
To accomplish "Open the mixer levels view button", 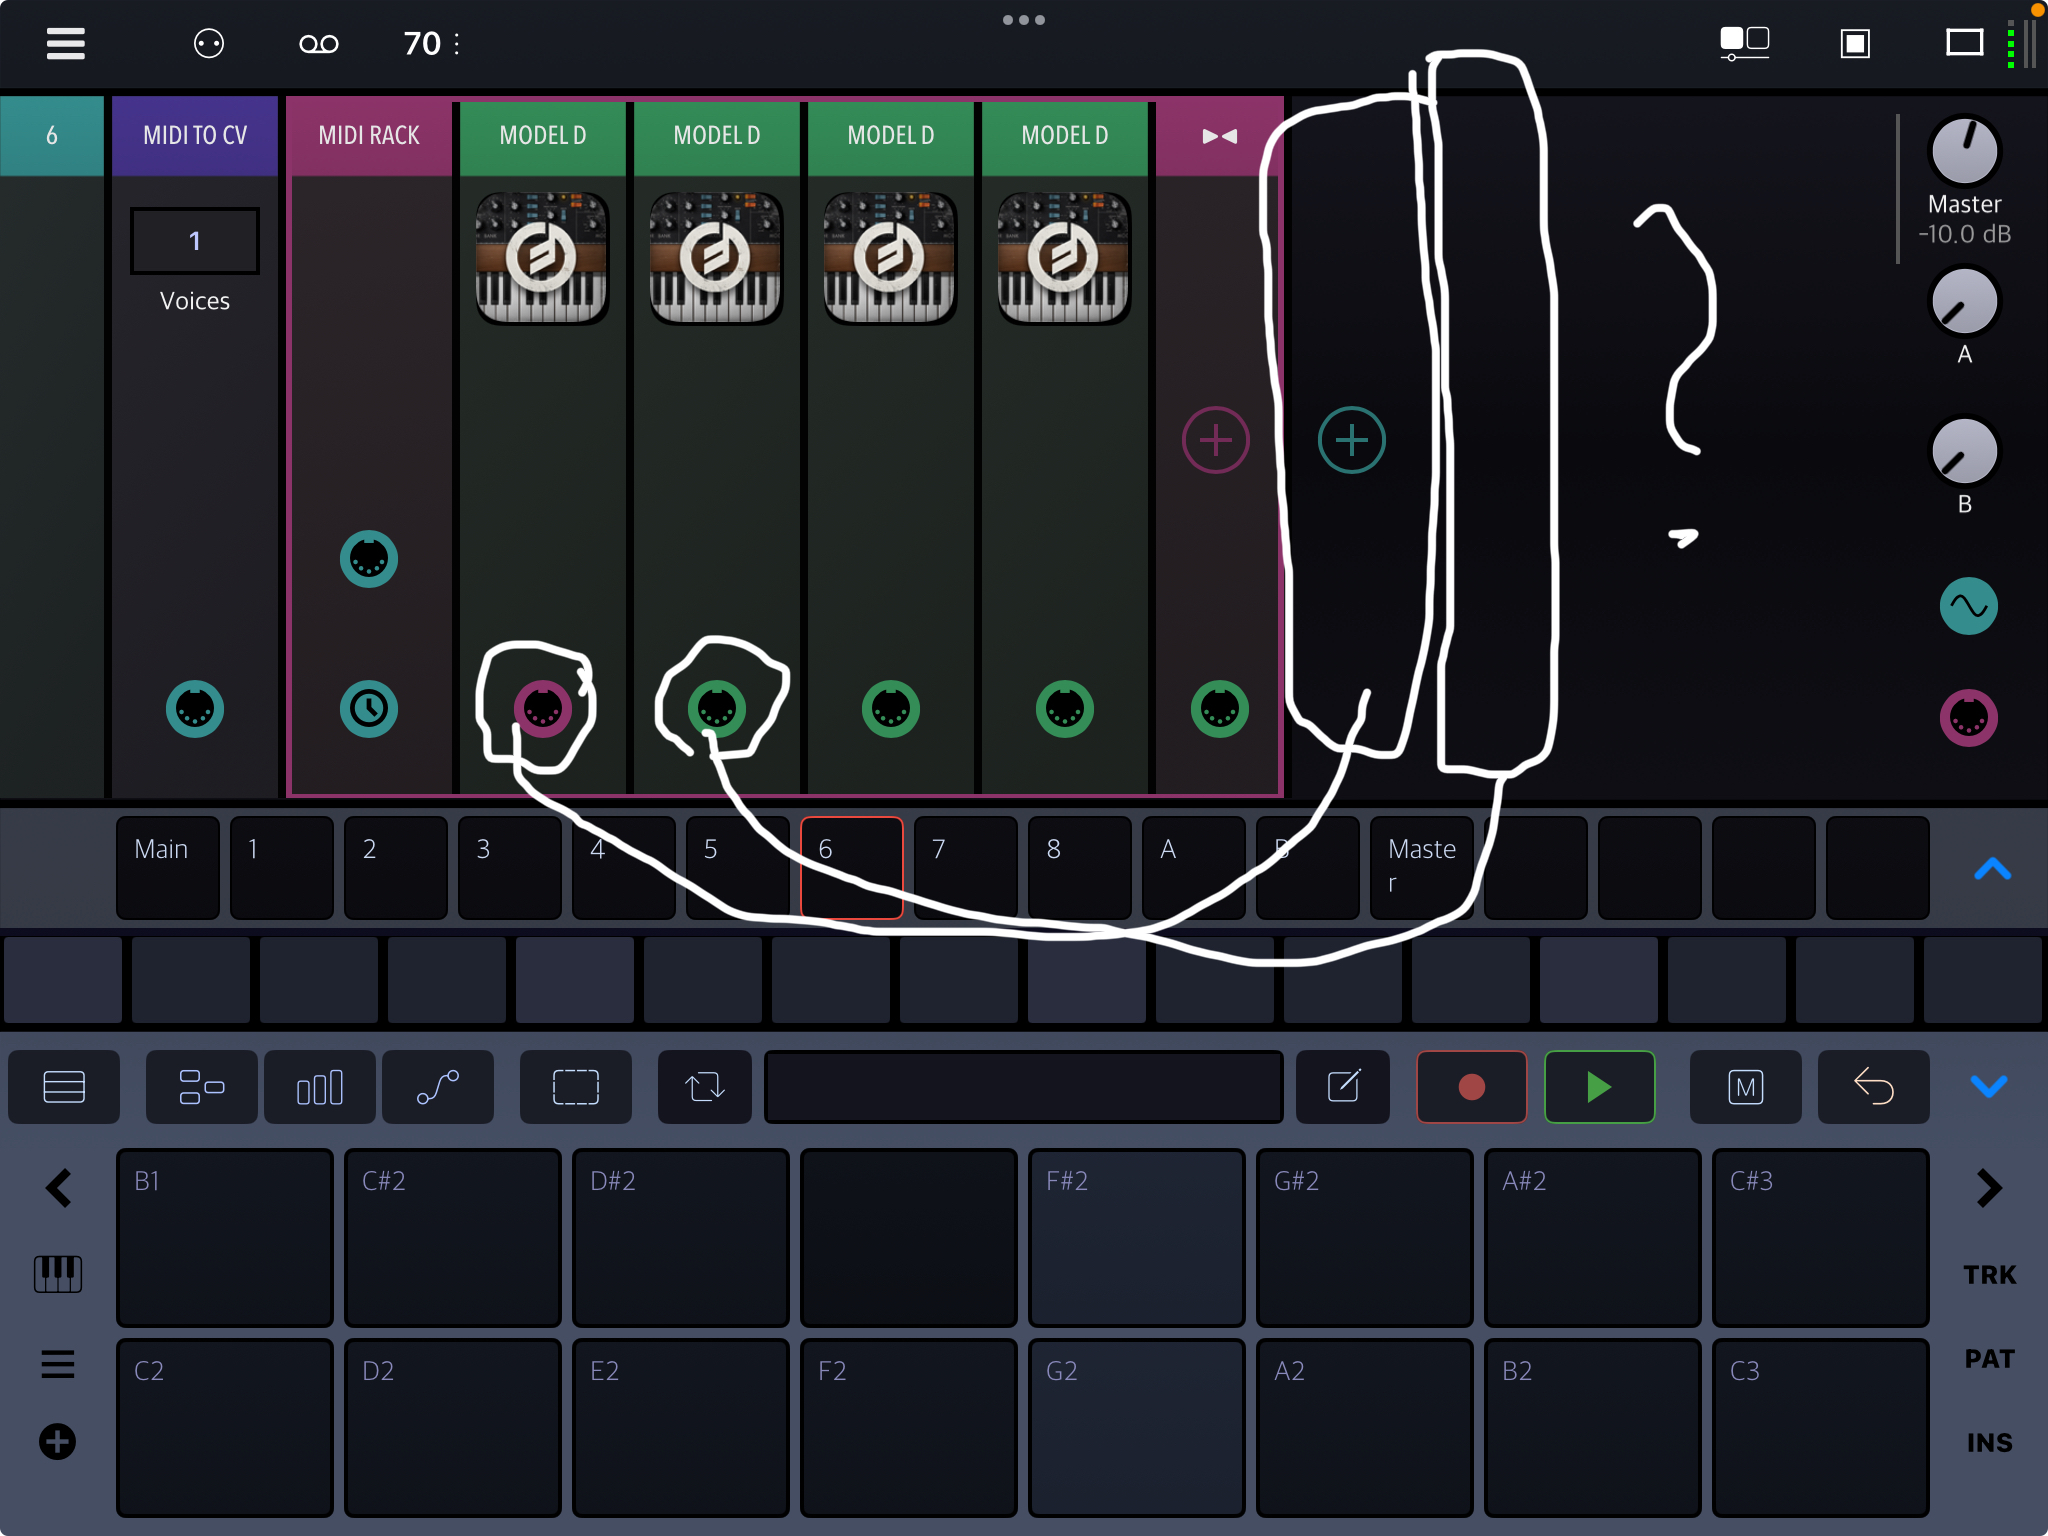I will tap(320, 1087).
